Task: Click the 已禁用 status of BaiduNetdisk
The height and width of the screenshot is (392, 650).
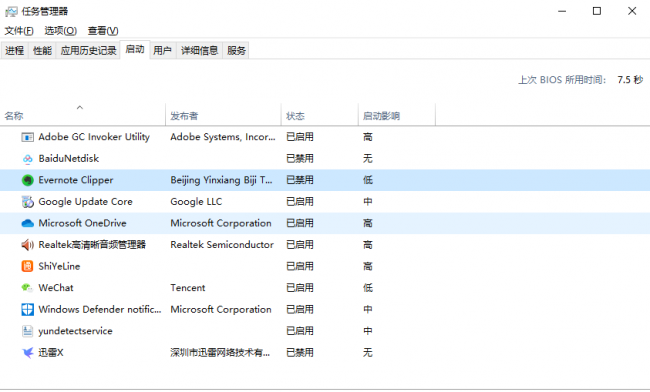Action: tap(300, 159)
